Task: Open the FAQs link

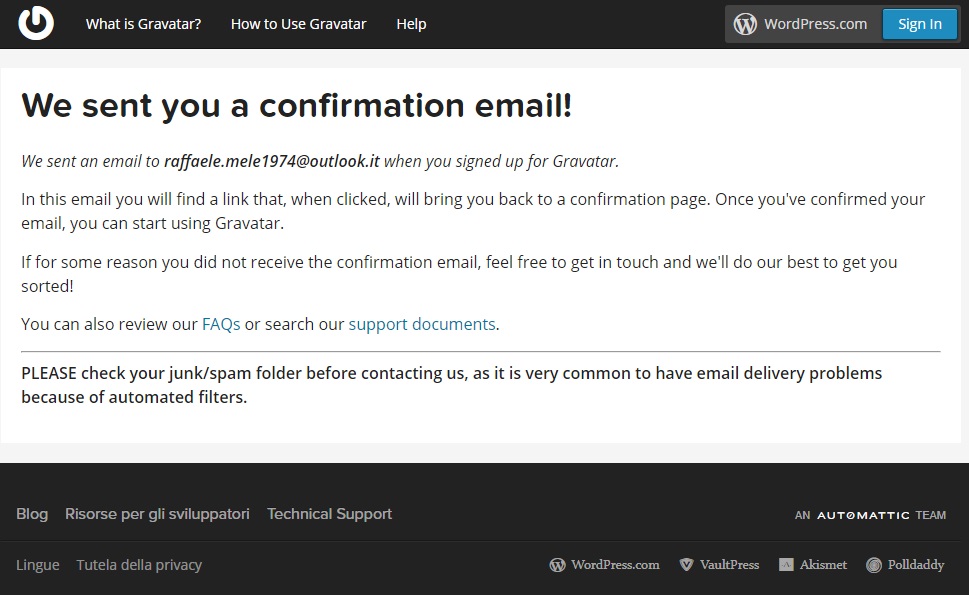Action: point(220,323)
